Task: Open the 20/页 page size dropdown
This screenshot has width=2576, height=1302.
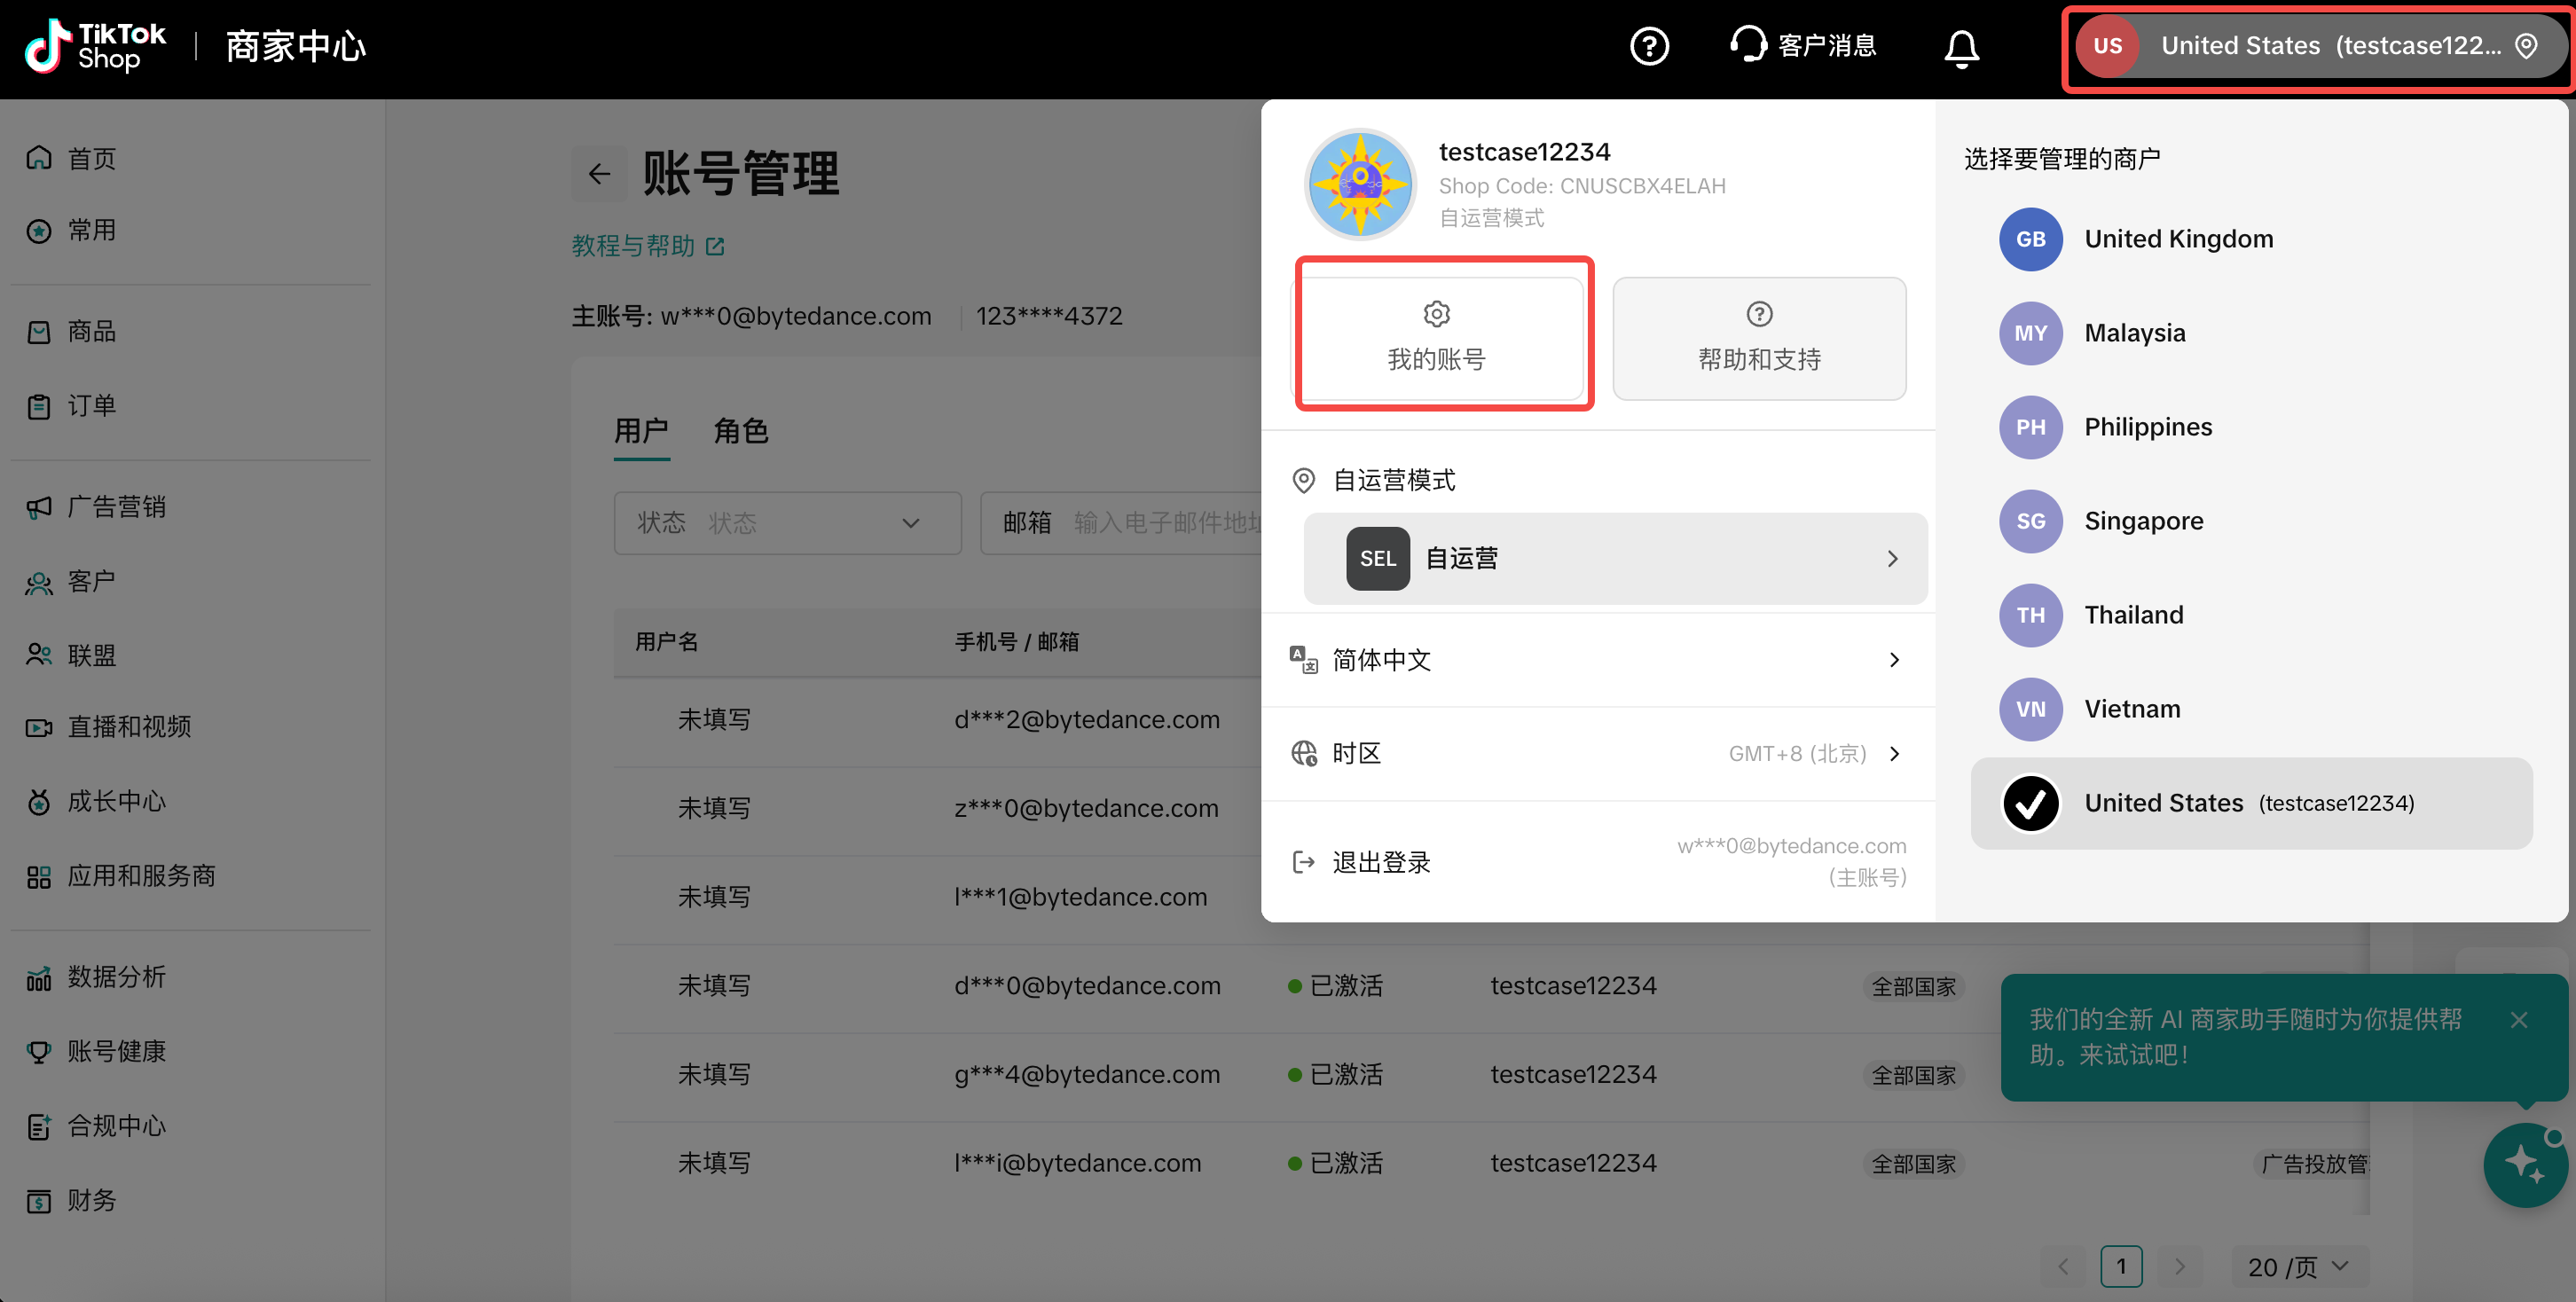Action: [2297, 1266]
